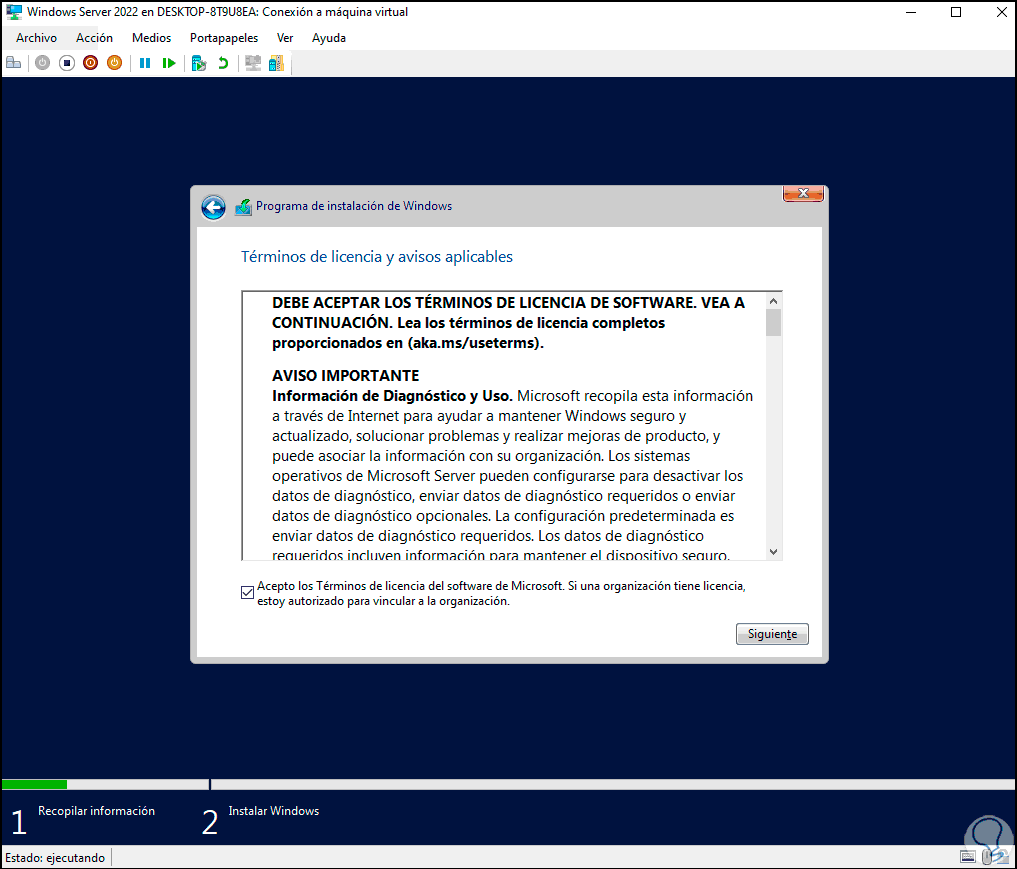The width and height of the screenshot is (1017, 869).
Task: Open the Portapapeles menu
Action: (224, 38)
